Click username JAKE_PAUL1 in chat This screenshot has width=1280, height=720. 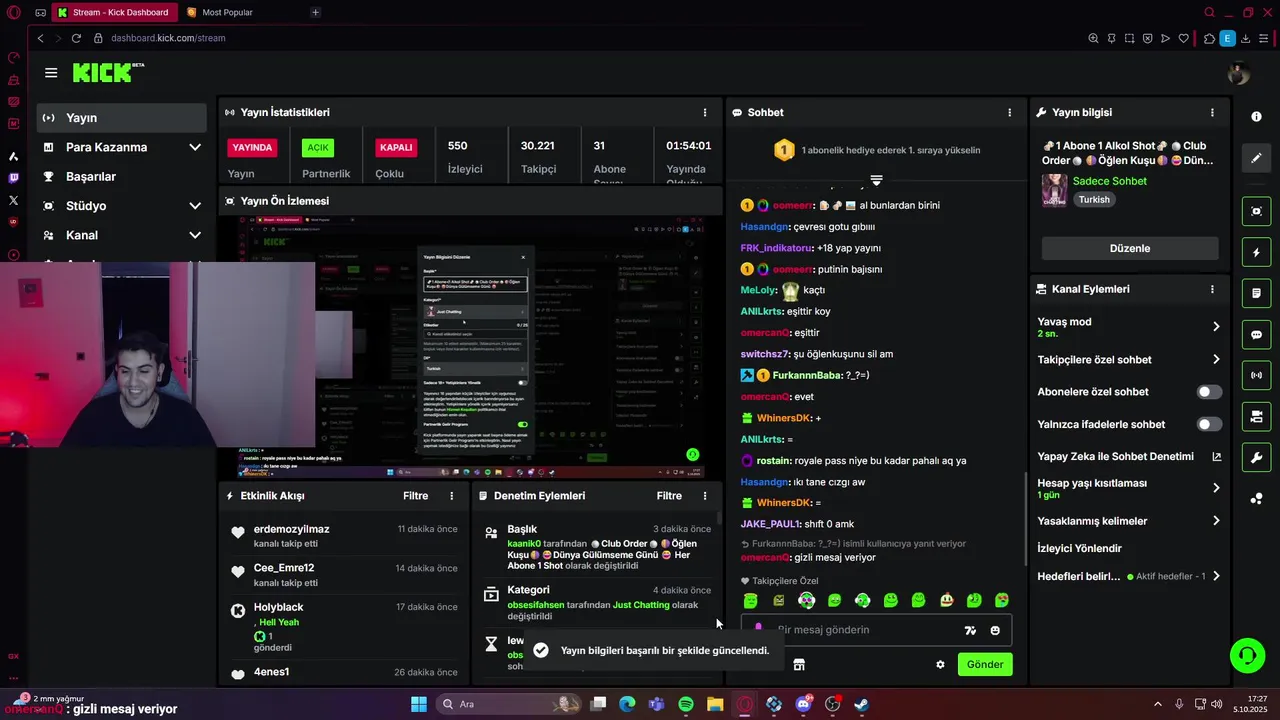(x=771, y=524)
